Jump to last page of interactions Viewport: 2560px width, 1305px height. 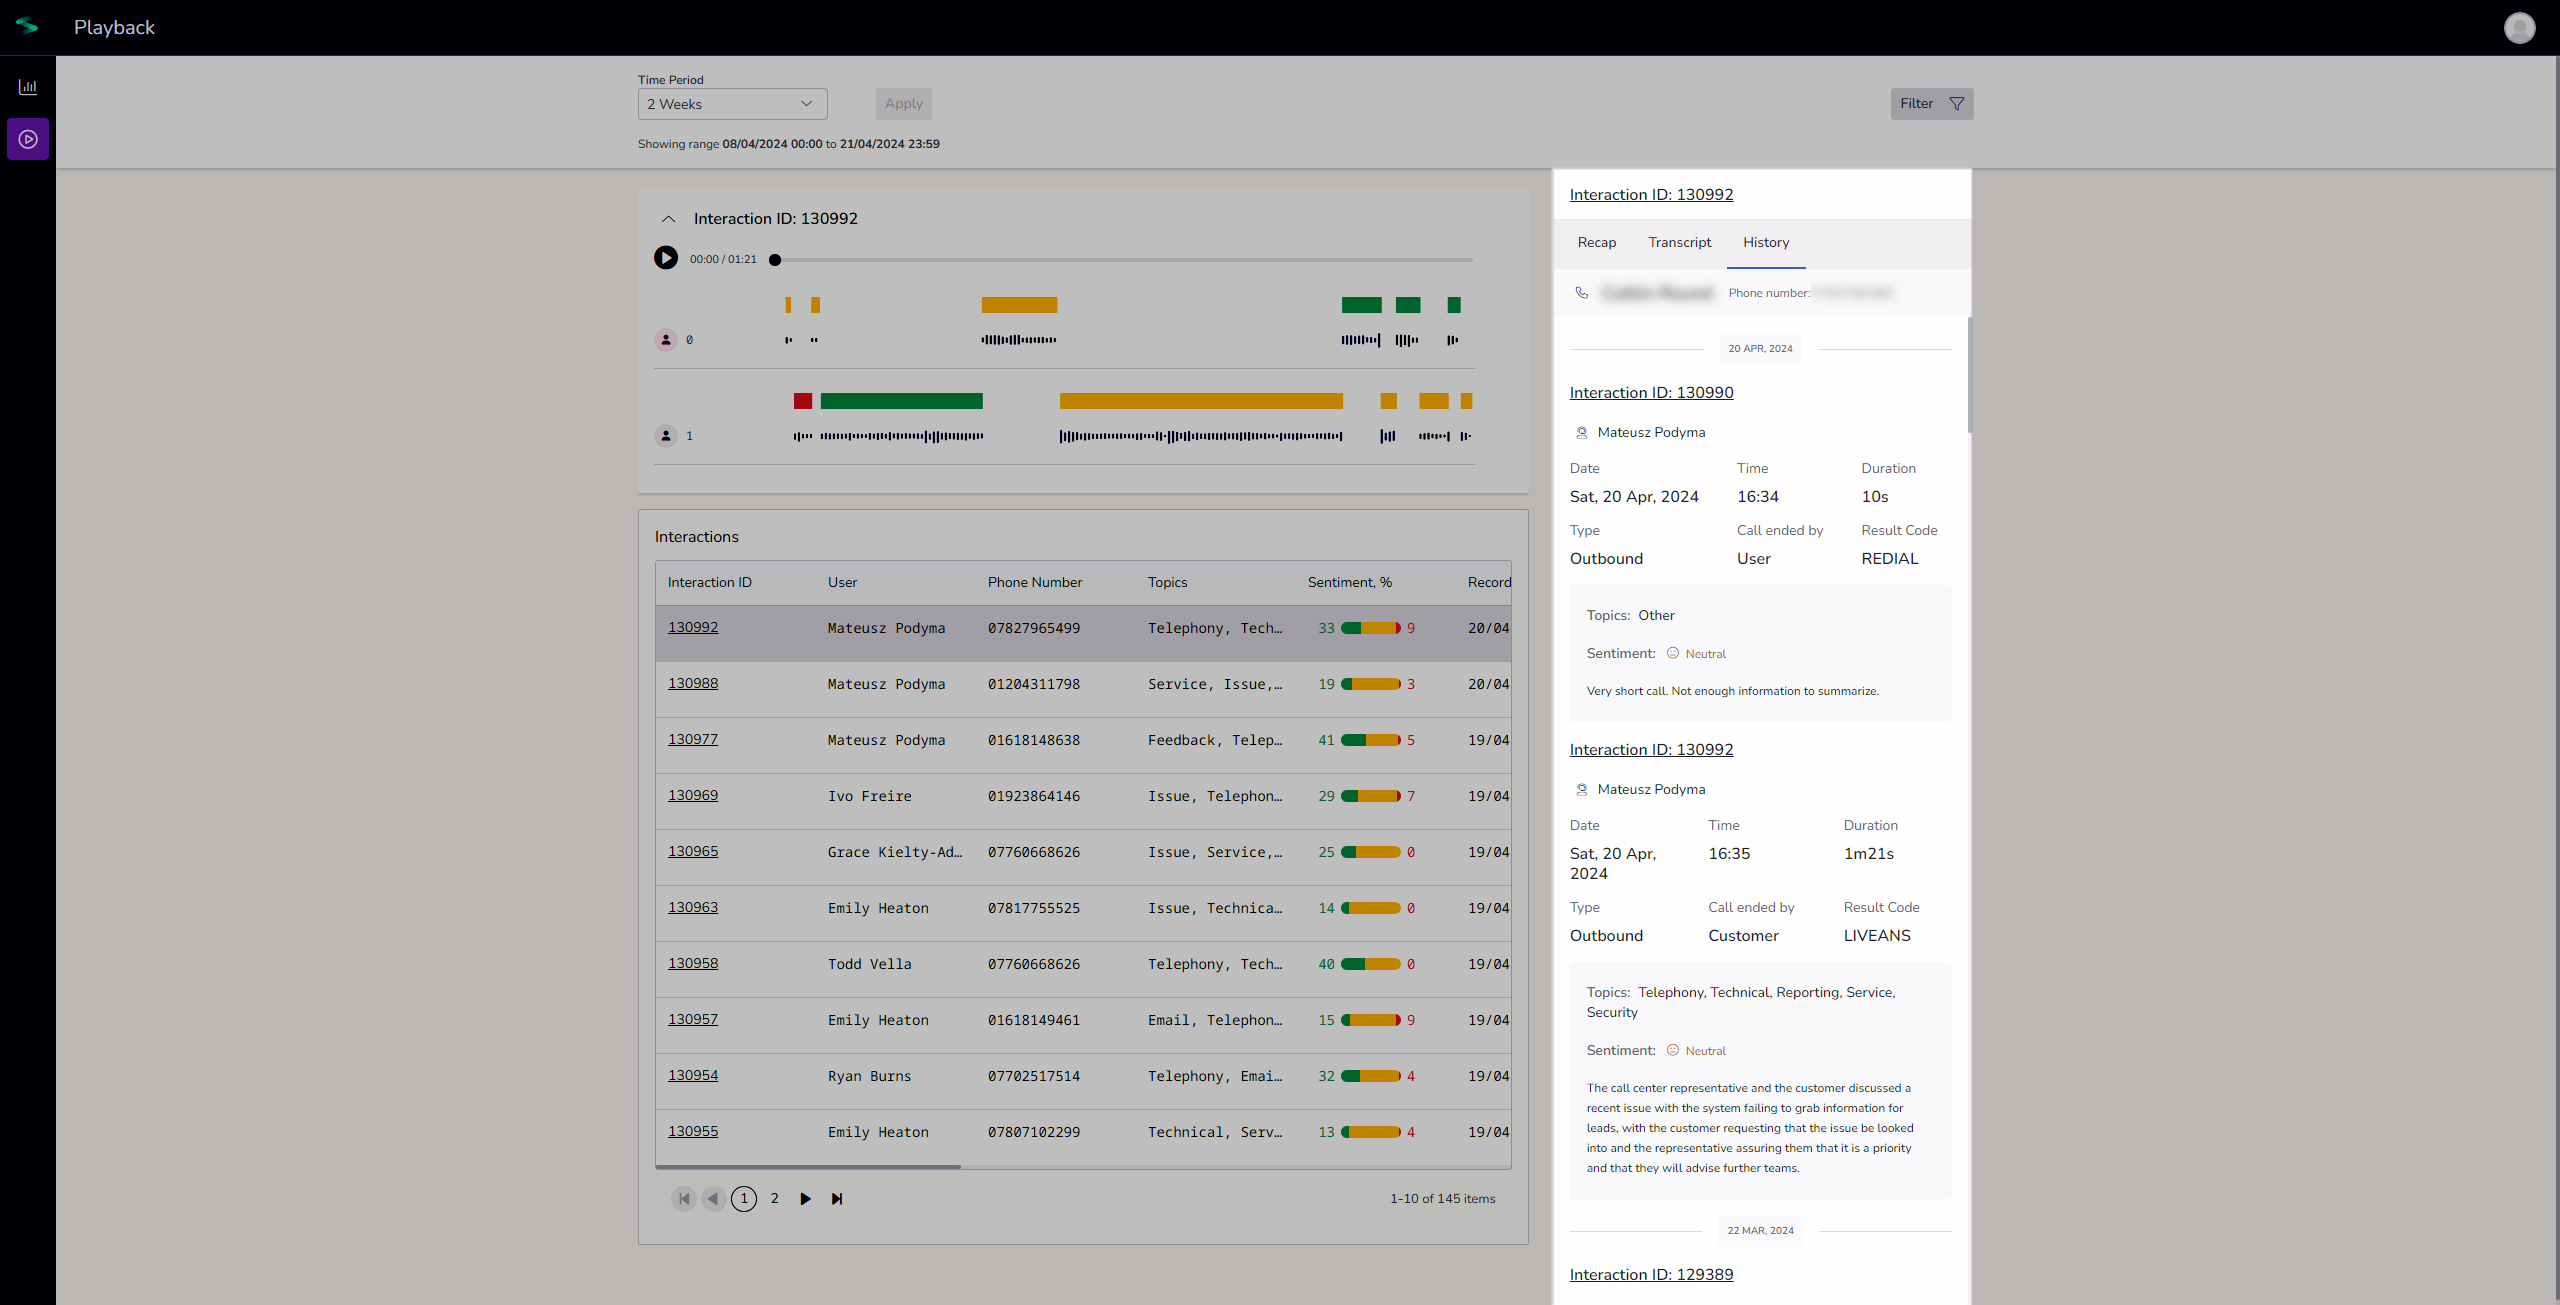pos(837,1198)
